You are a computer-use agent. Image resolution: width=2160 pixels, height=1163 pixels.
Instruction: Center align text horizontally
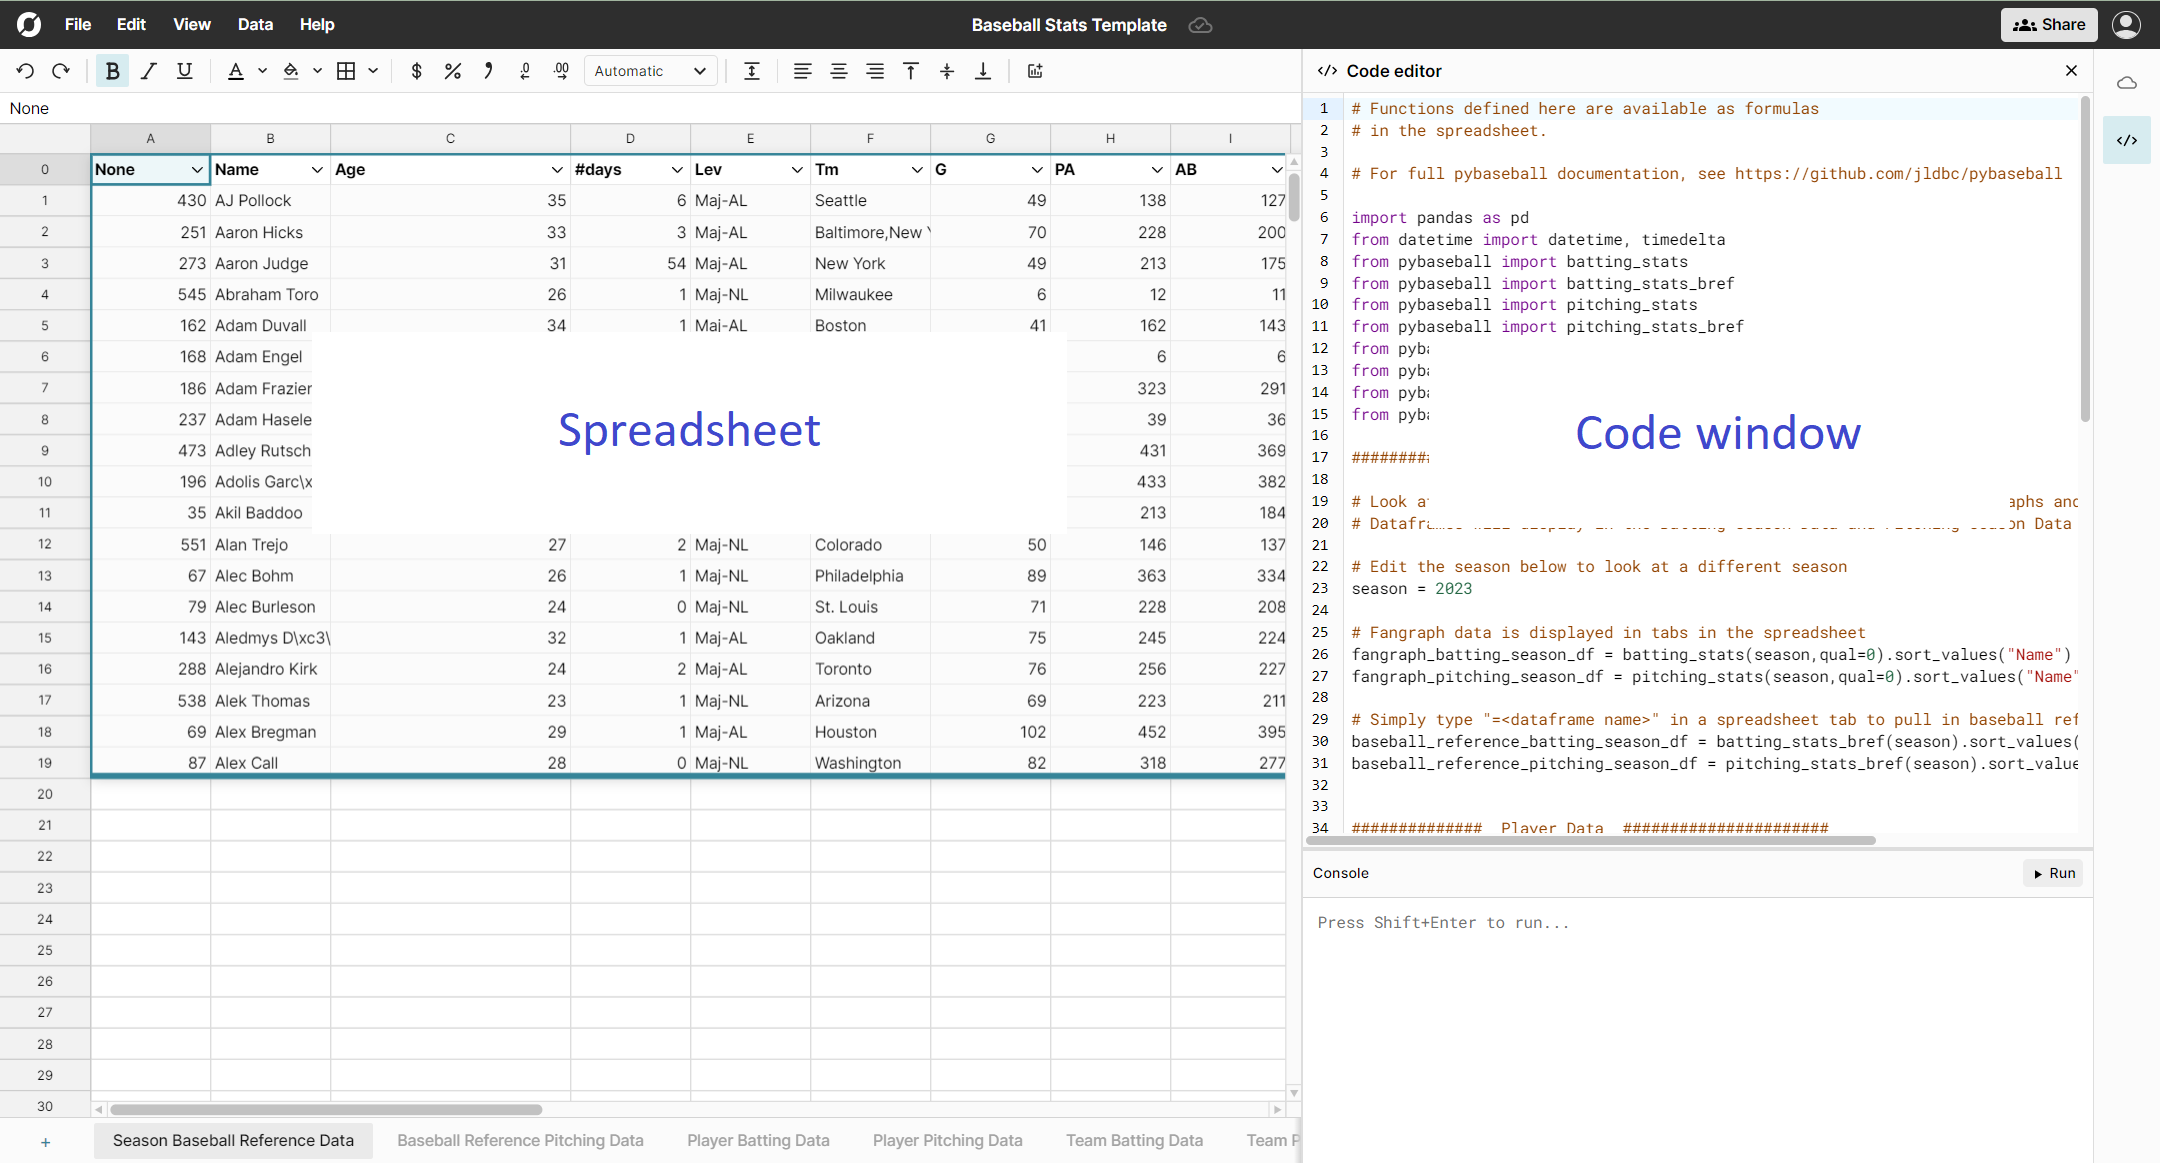click(838, 71)
